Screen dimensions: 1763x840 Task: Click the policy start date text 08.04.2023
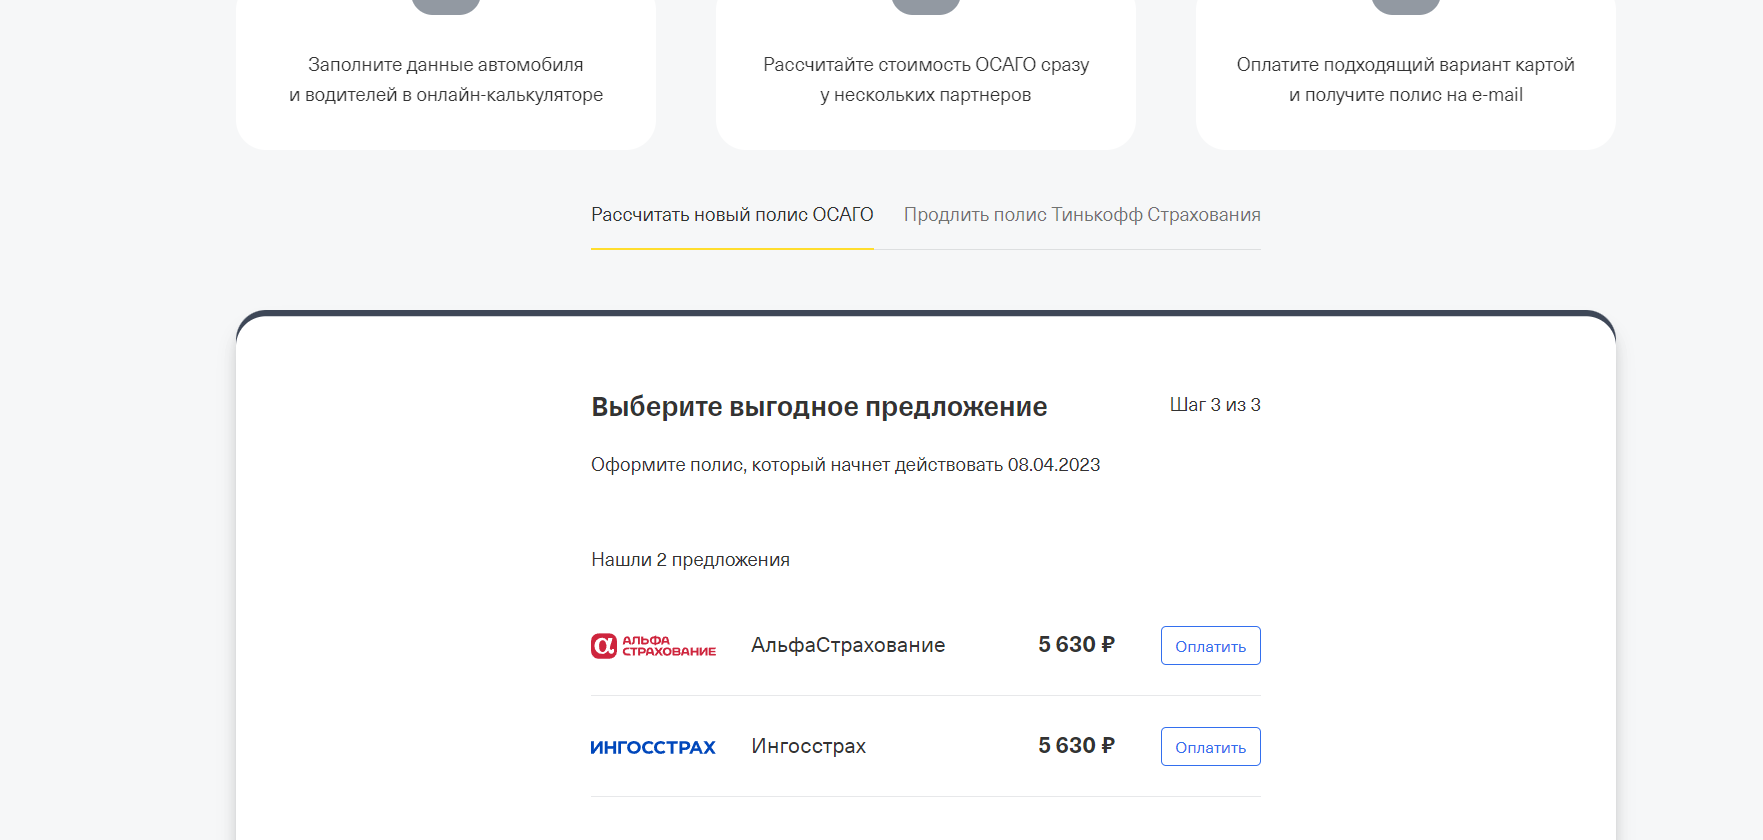[x=1054, y=465]
